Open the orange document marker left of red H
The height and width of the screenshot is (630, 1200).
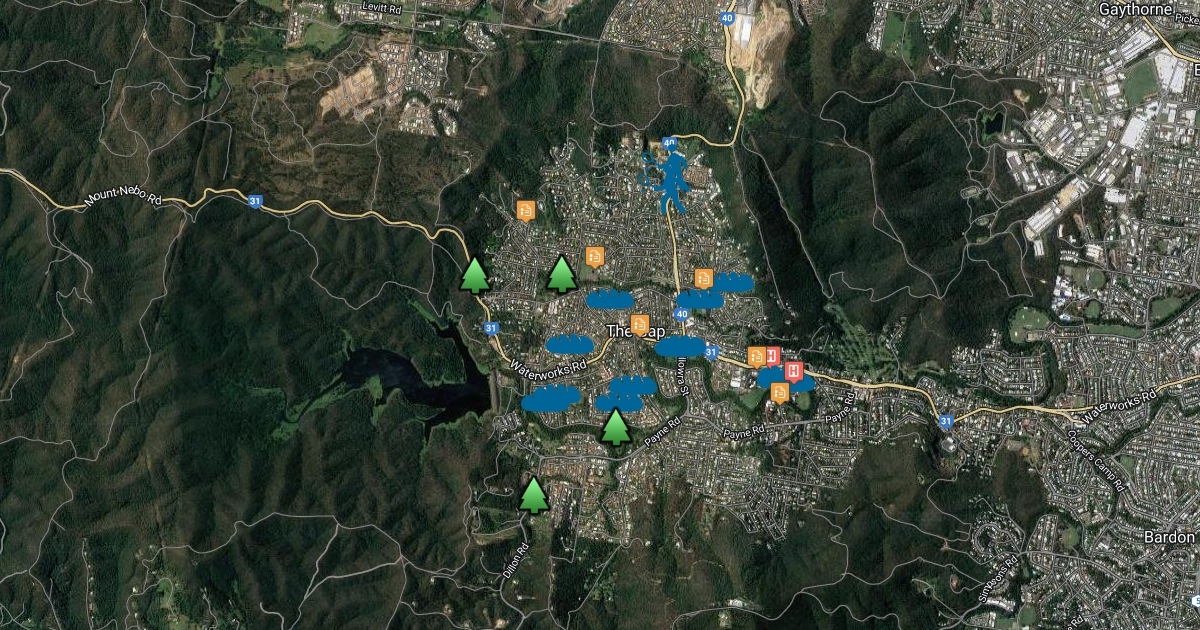tap(757, 355)
